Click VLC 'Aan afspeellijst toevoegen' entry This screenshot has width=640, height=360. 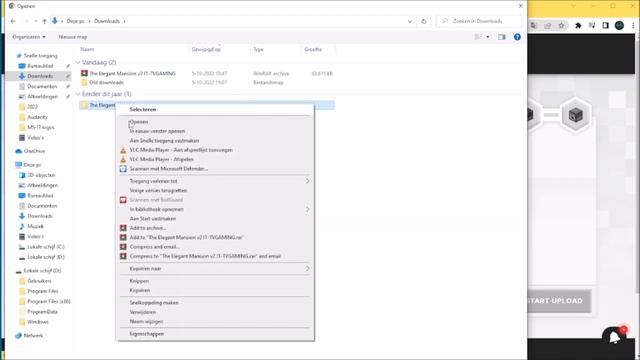pos(181,150)
